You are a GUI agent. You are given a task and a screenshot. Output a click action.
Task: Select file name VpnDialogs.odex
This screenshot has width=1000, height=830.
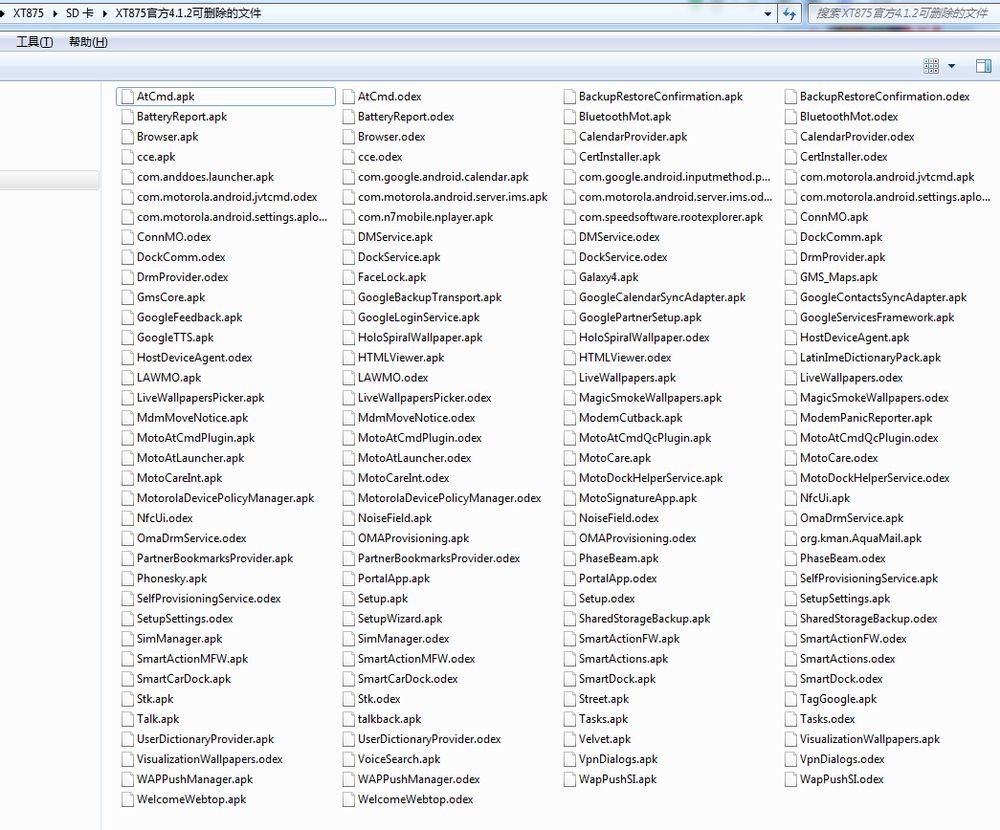(x=842, y=759)
